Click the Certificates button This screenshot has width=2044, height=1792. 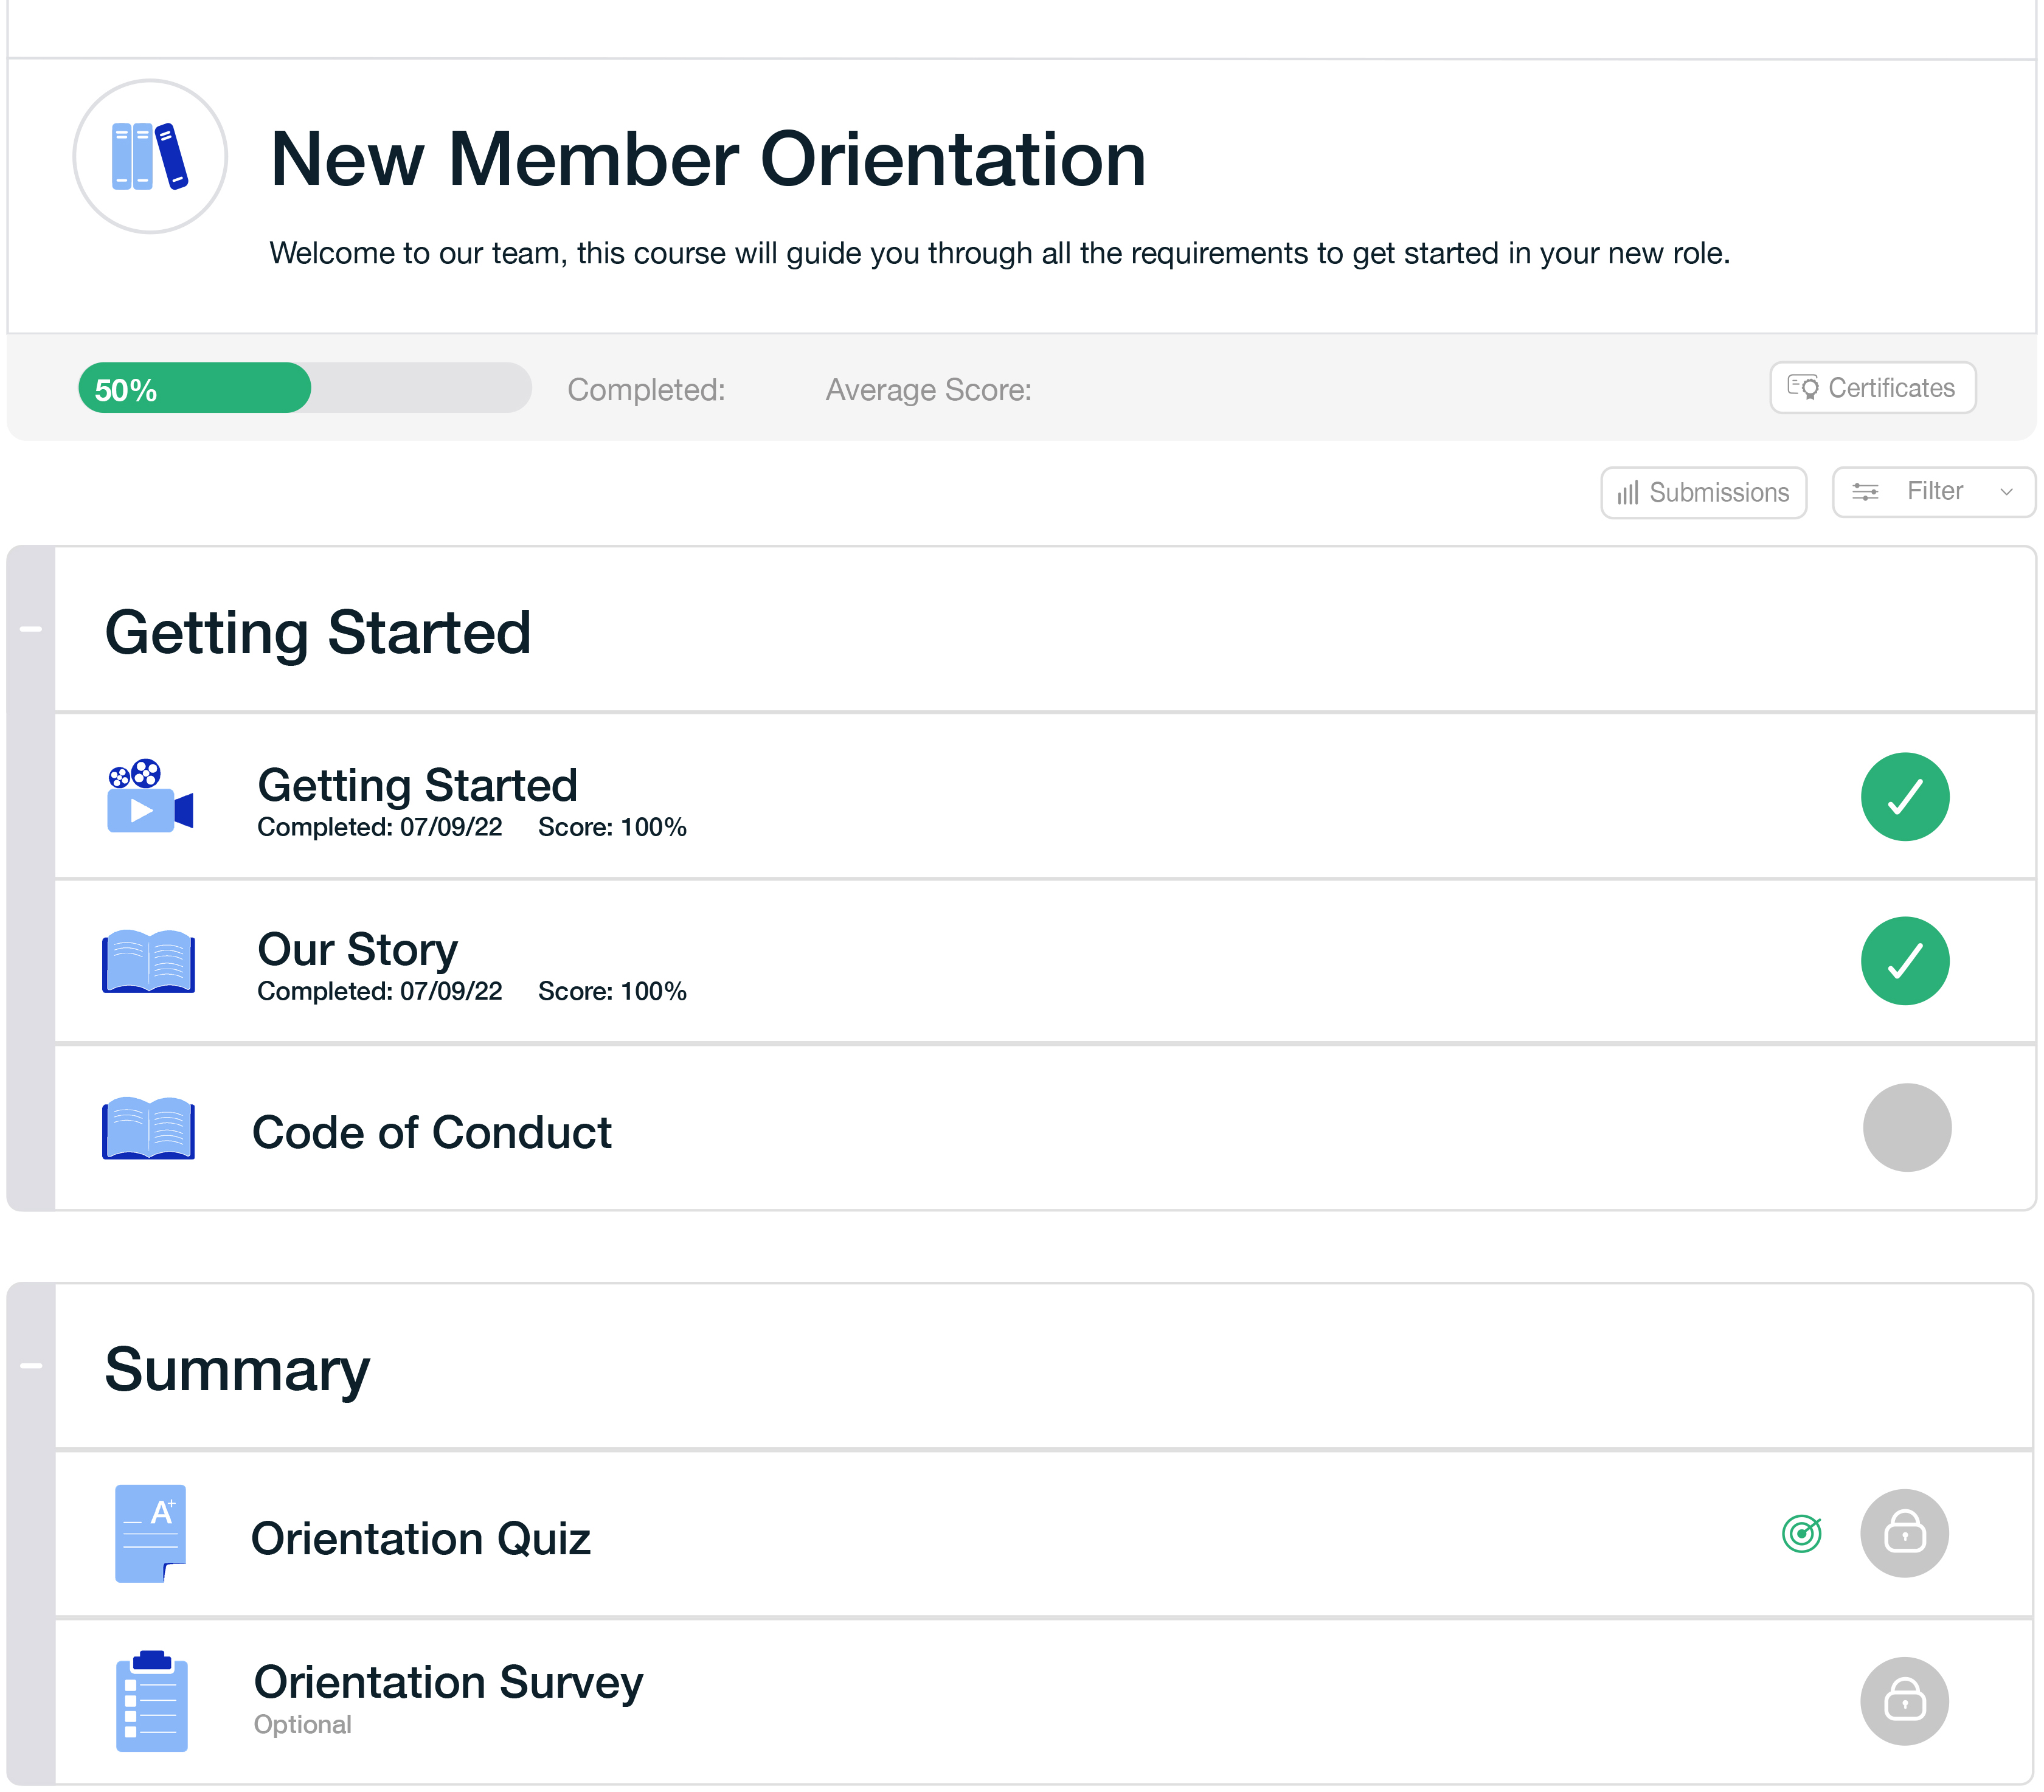click(1871, 388)
